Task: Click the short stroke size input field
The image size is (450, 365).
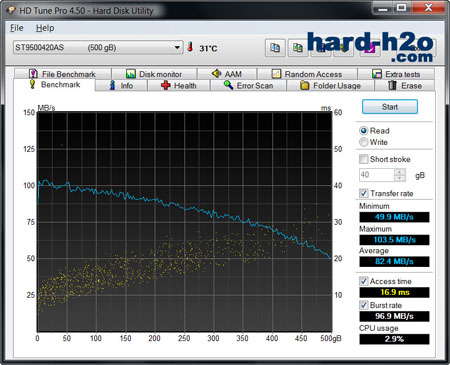Action: (377, 175)
